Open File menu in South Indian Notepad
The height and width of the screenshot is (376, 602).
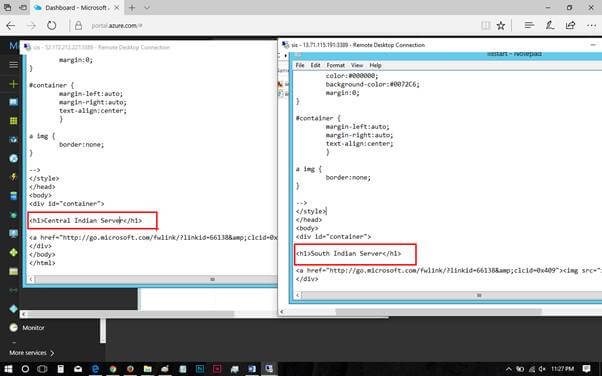pos(300,65)
